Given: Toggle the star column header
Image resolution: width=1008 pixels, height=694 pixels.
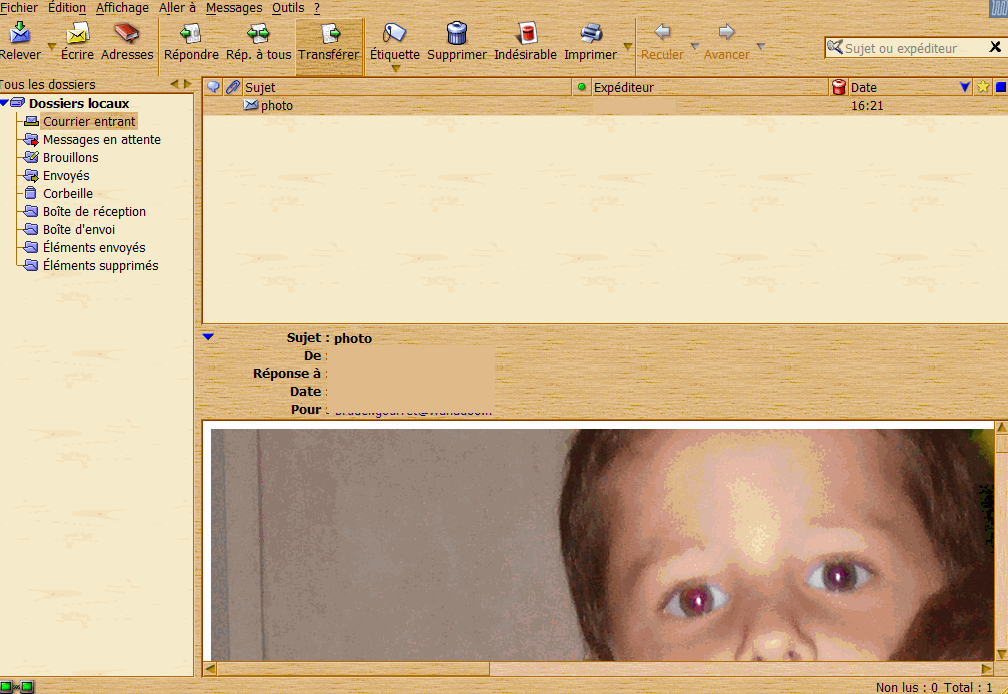Looking at the screenshot, I should tap(982, 88).
